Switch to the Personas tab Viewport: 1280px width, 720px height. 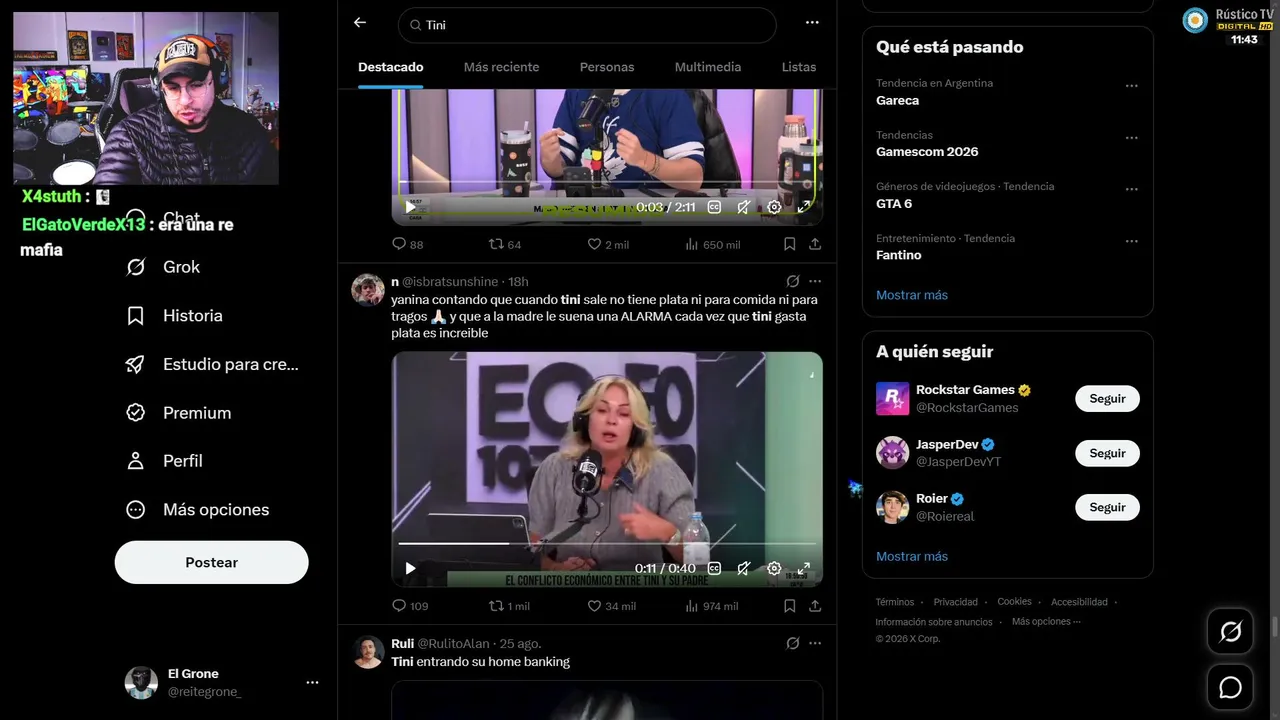click(607, 67)
